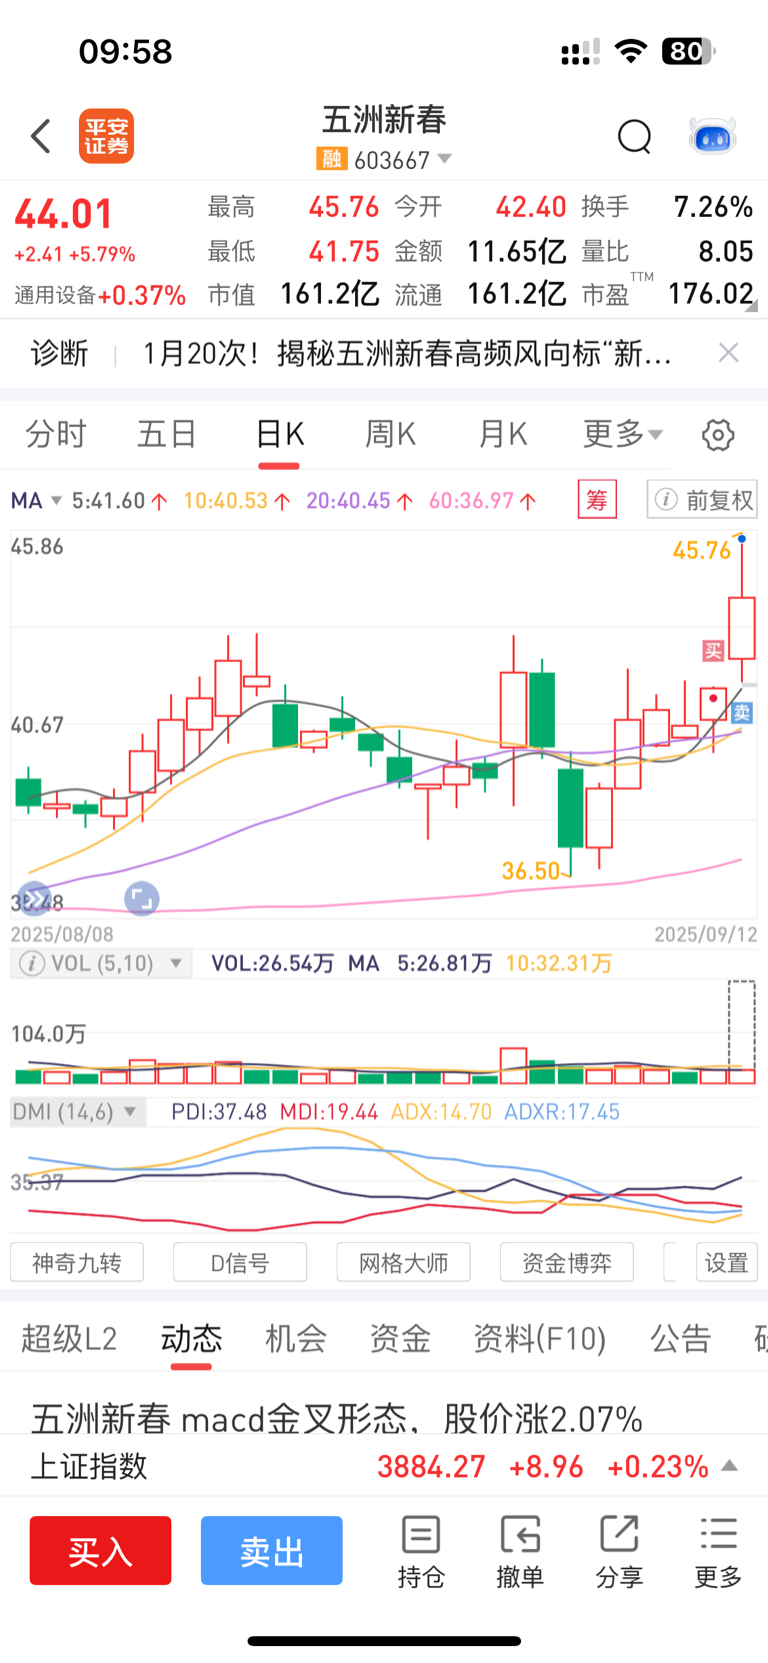Tap the orange 融 margin badge
The image size is (768, 1663).
(331, 159)
